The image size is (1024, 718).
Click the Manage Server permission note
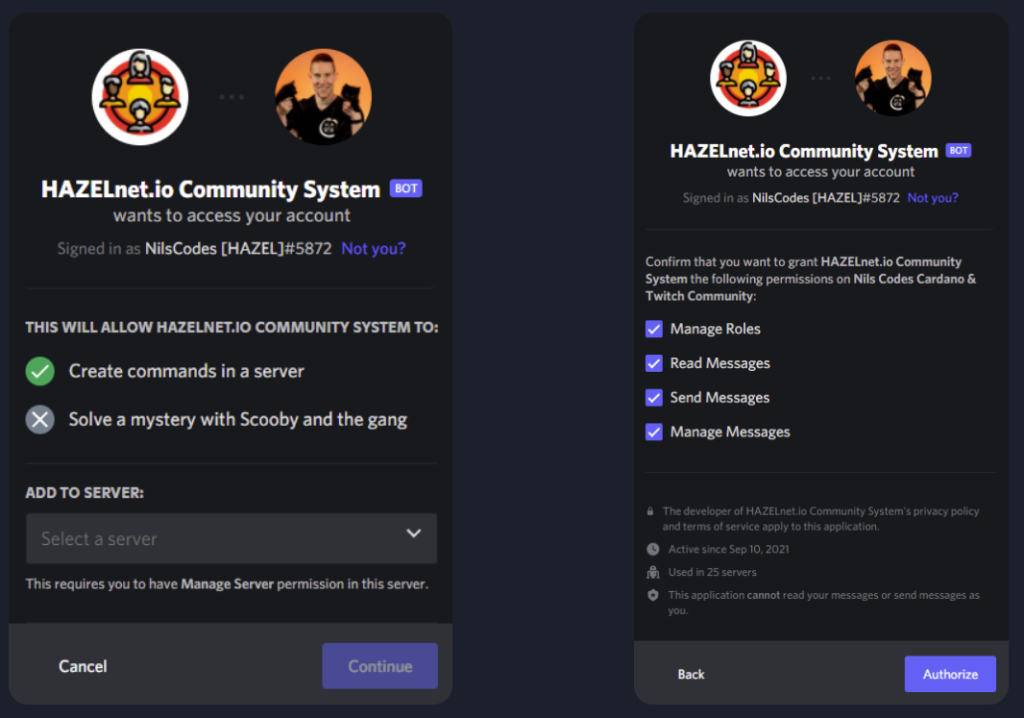tap(227, 584)
